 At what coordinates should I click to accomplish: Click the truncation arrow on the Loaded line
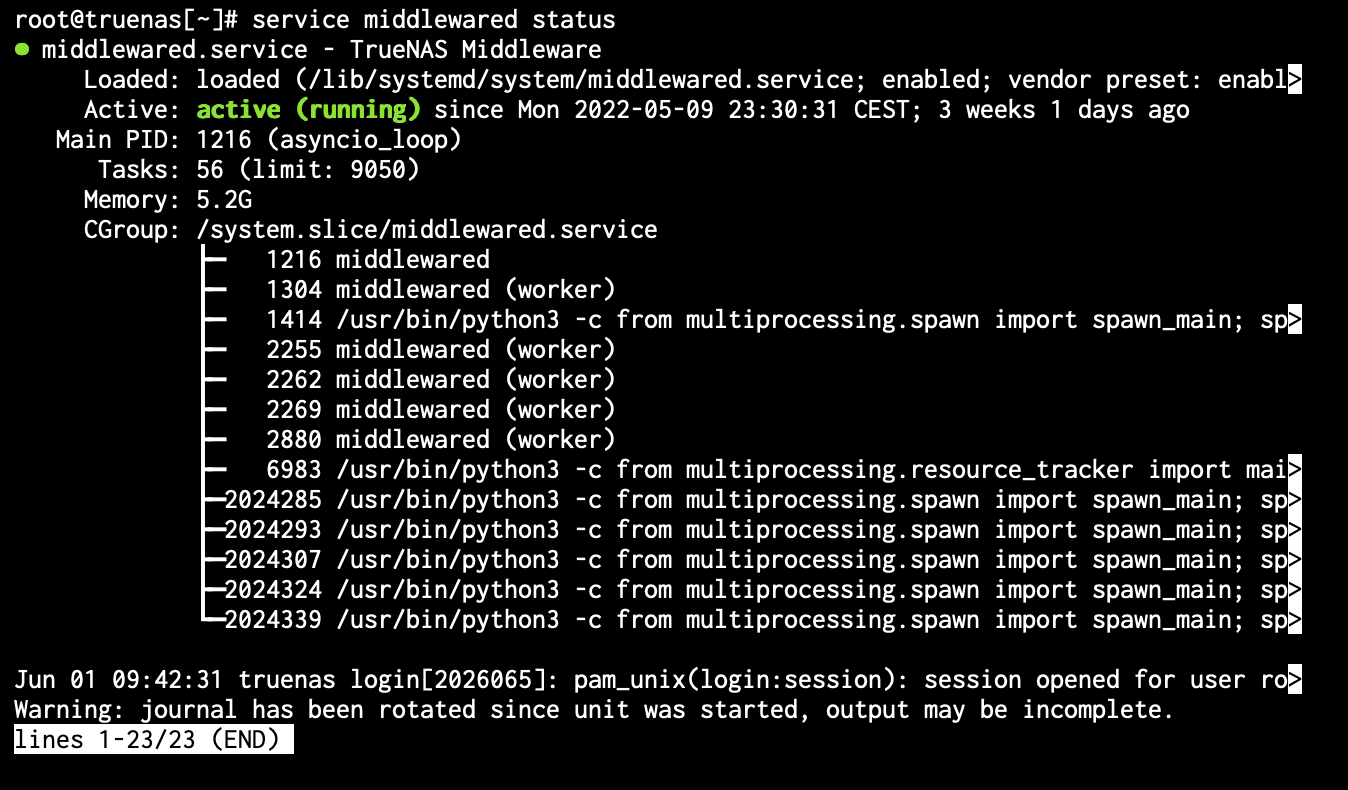1295,80
